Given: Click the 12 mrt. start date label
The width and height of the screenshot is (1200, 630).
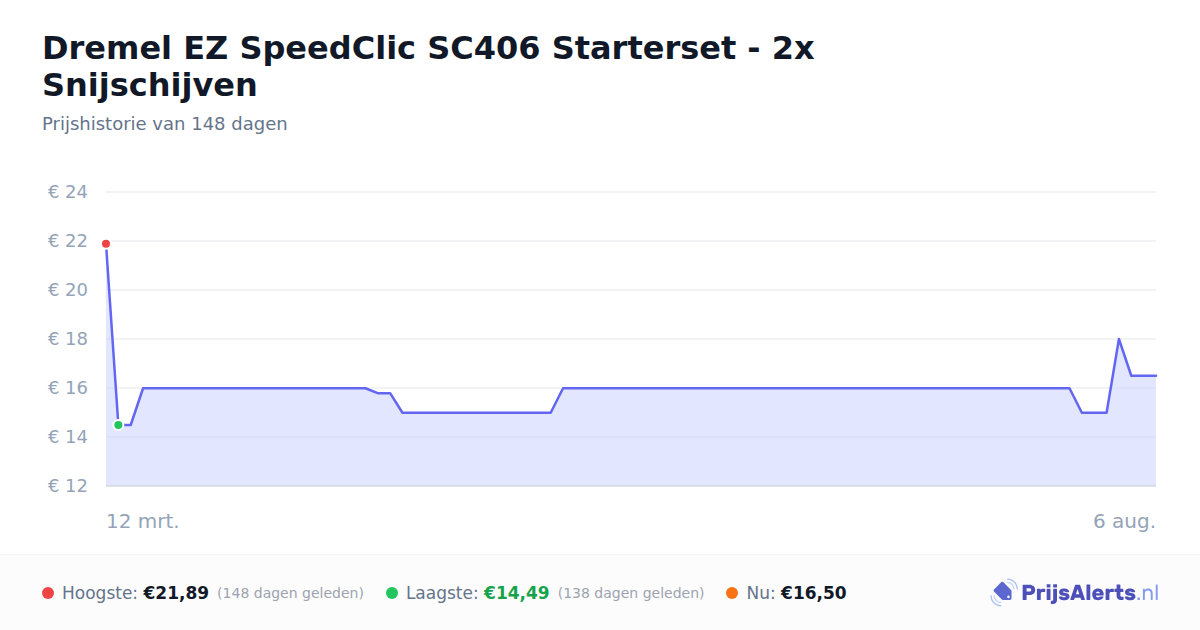Looking at the screenshot, I should [x=143, y=521].
